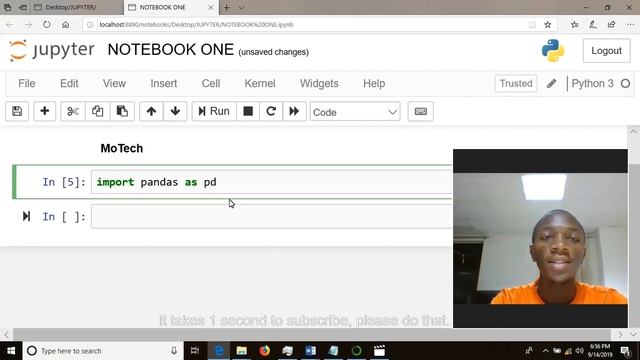Click the Python 3 kernel name
The image size is (640, 360).
592,84
